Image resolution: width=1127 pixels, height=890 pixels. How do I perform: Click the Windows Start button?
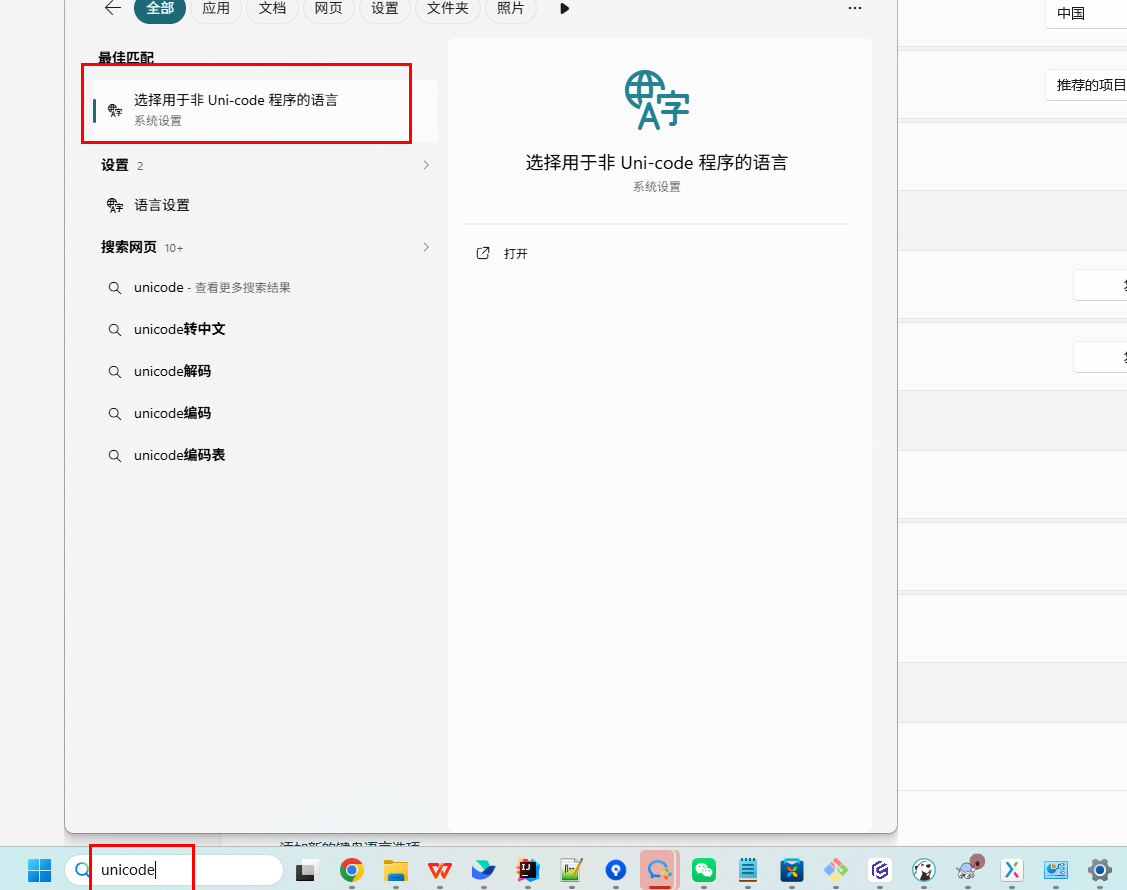pyautogui.click(x=39, y=870)
